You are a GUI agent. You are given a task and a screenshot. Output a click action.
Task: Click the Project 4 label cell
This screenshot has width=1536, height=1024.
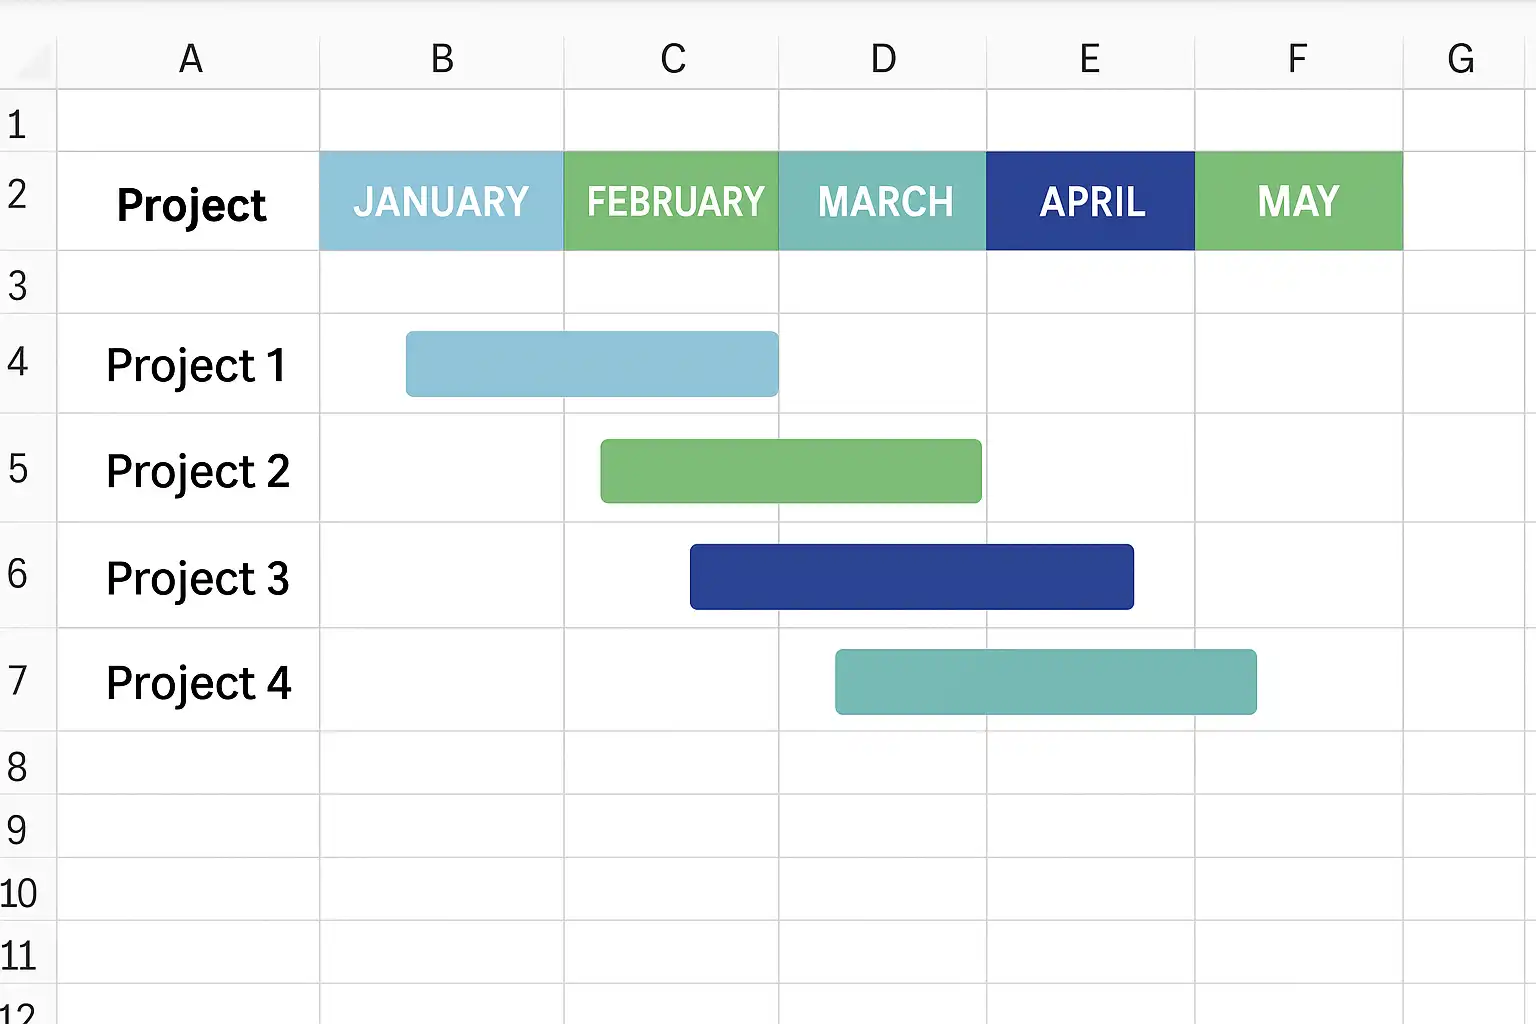pos(189,680)
